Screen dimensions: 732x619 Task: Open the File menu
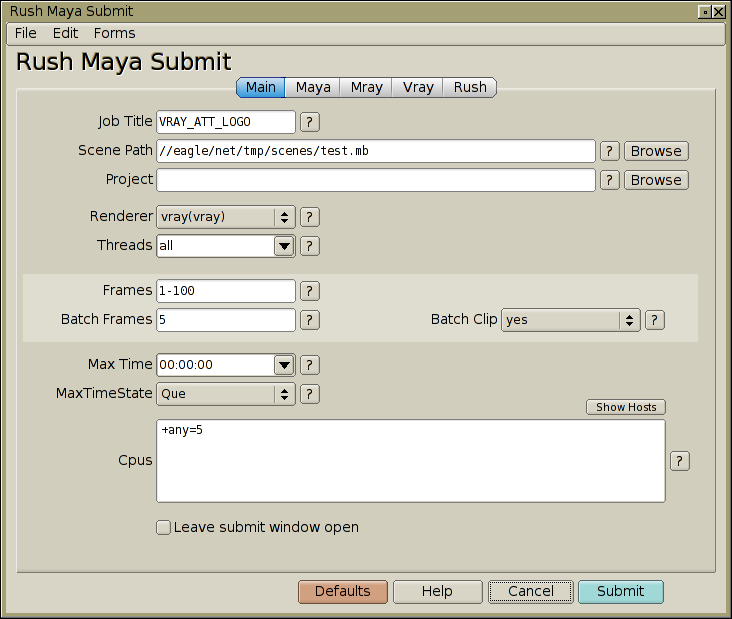(x=25, y=33)
